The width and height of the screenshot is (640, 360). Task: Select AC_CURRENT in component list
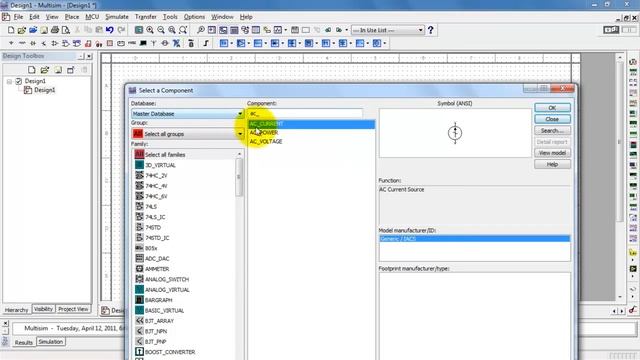pos(311,124)
